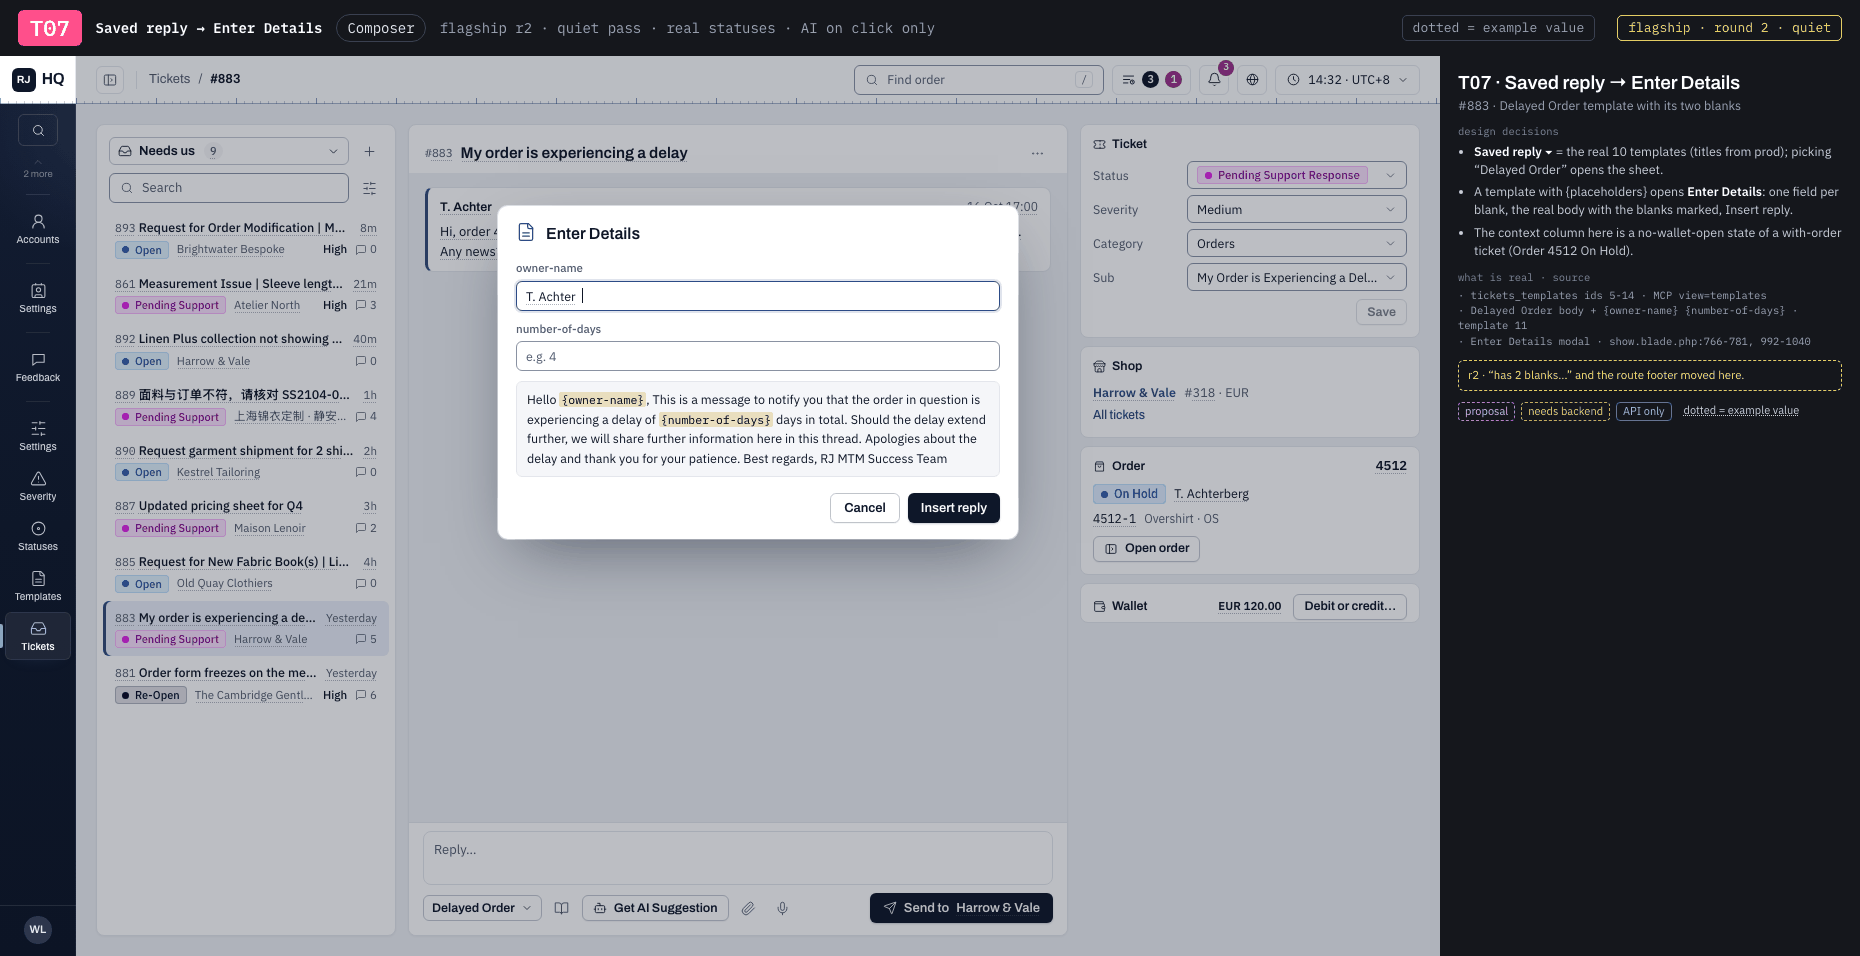Click the queue filter icon with counts

click(x=1151, y=79)
